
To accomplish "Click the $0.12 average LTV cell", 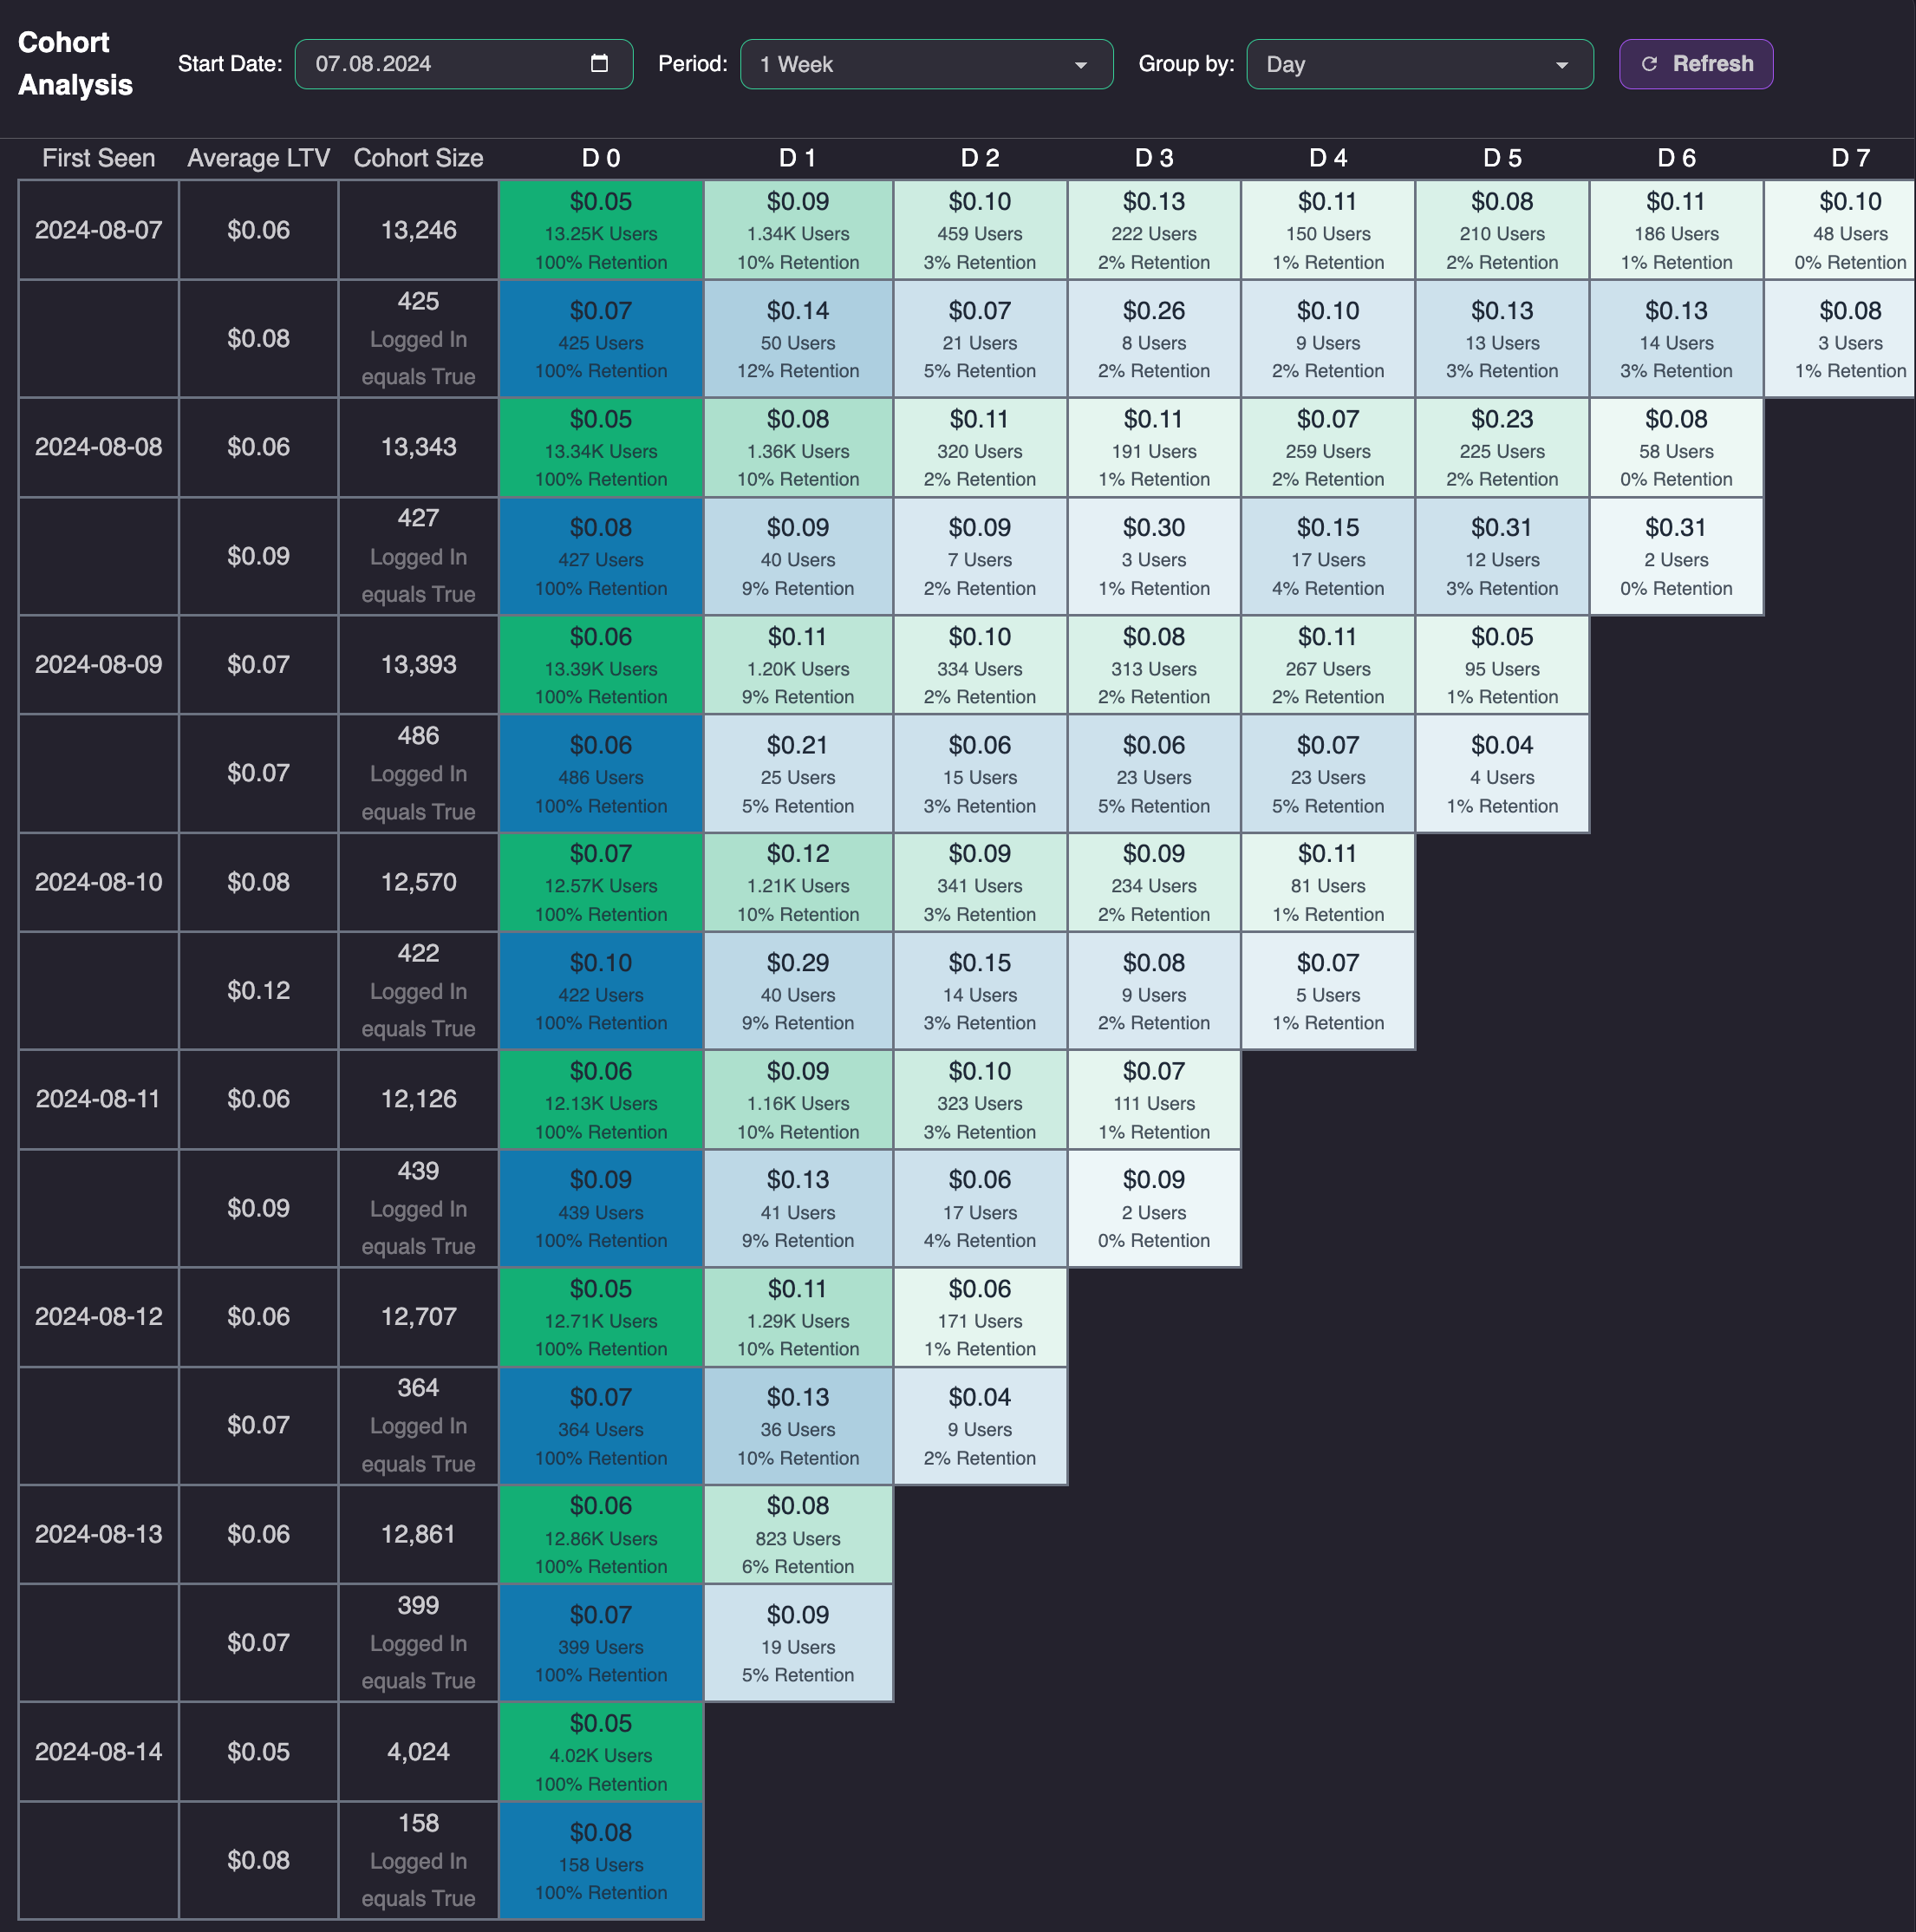I will [x=258, y=991].
